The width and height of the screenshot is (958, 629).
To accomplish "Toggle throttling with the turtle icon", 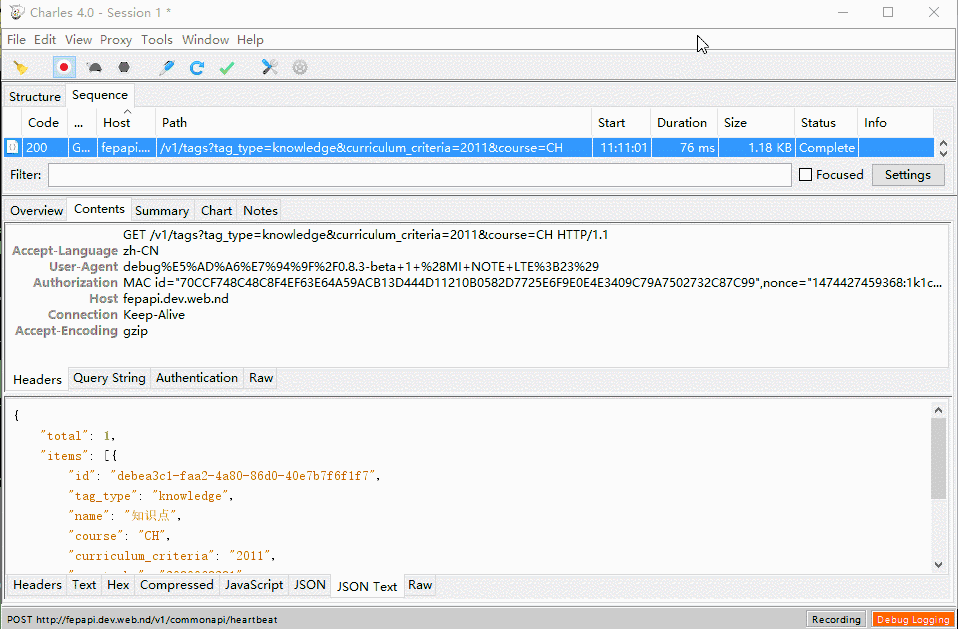I will (94, 68).
